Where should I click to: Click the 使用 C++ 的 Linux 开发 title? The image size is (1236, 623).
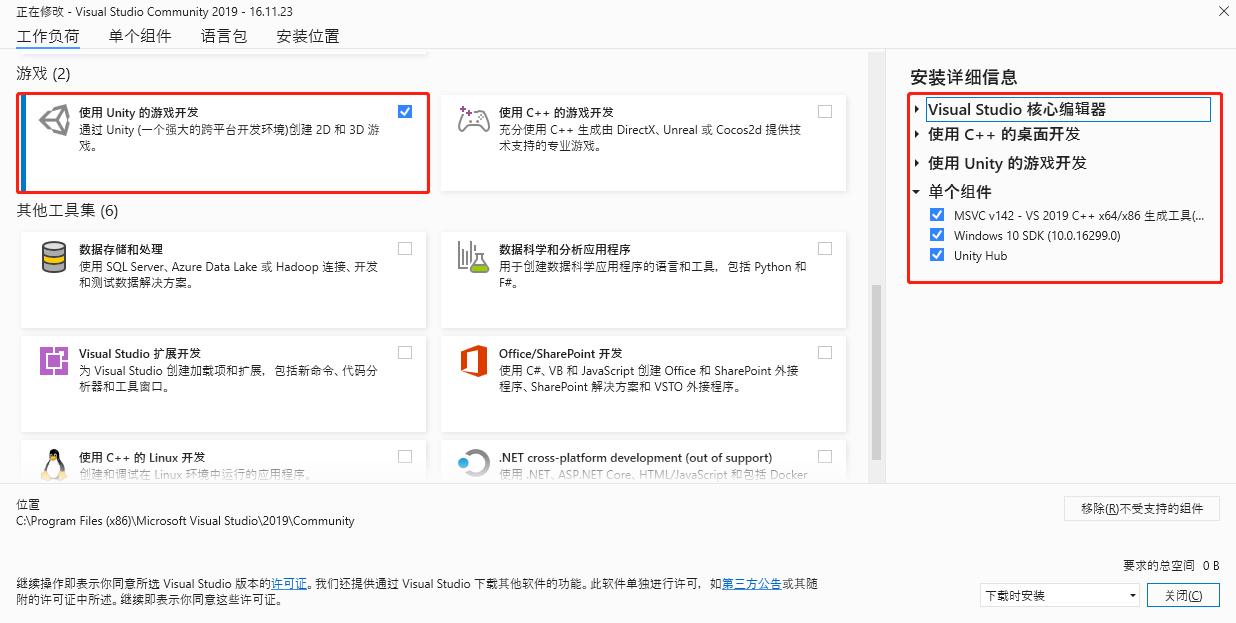coord(142,457)
